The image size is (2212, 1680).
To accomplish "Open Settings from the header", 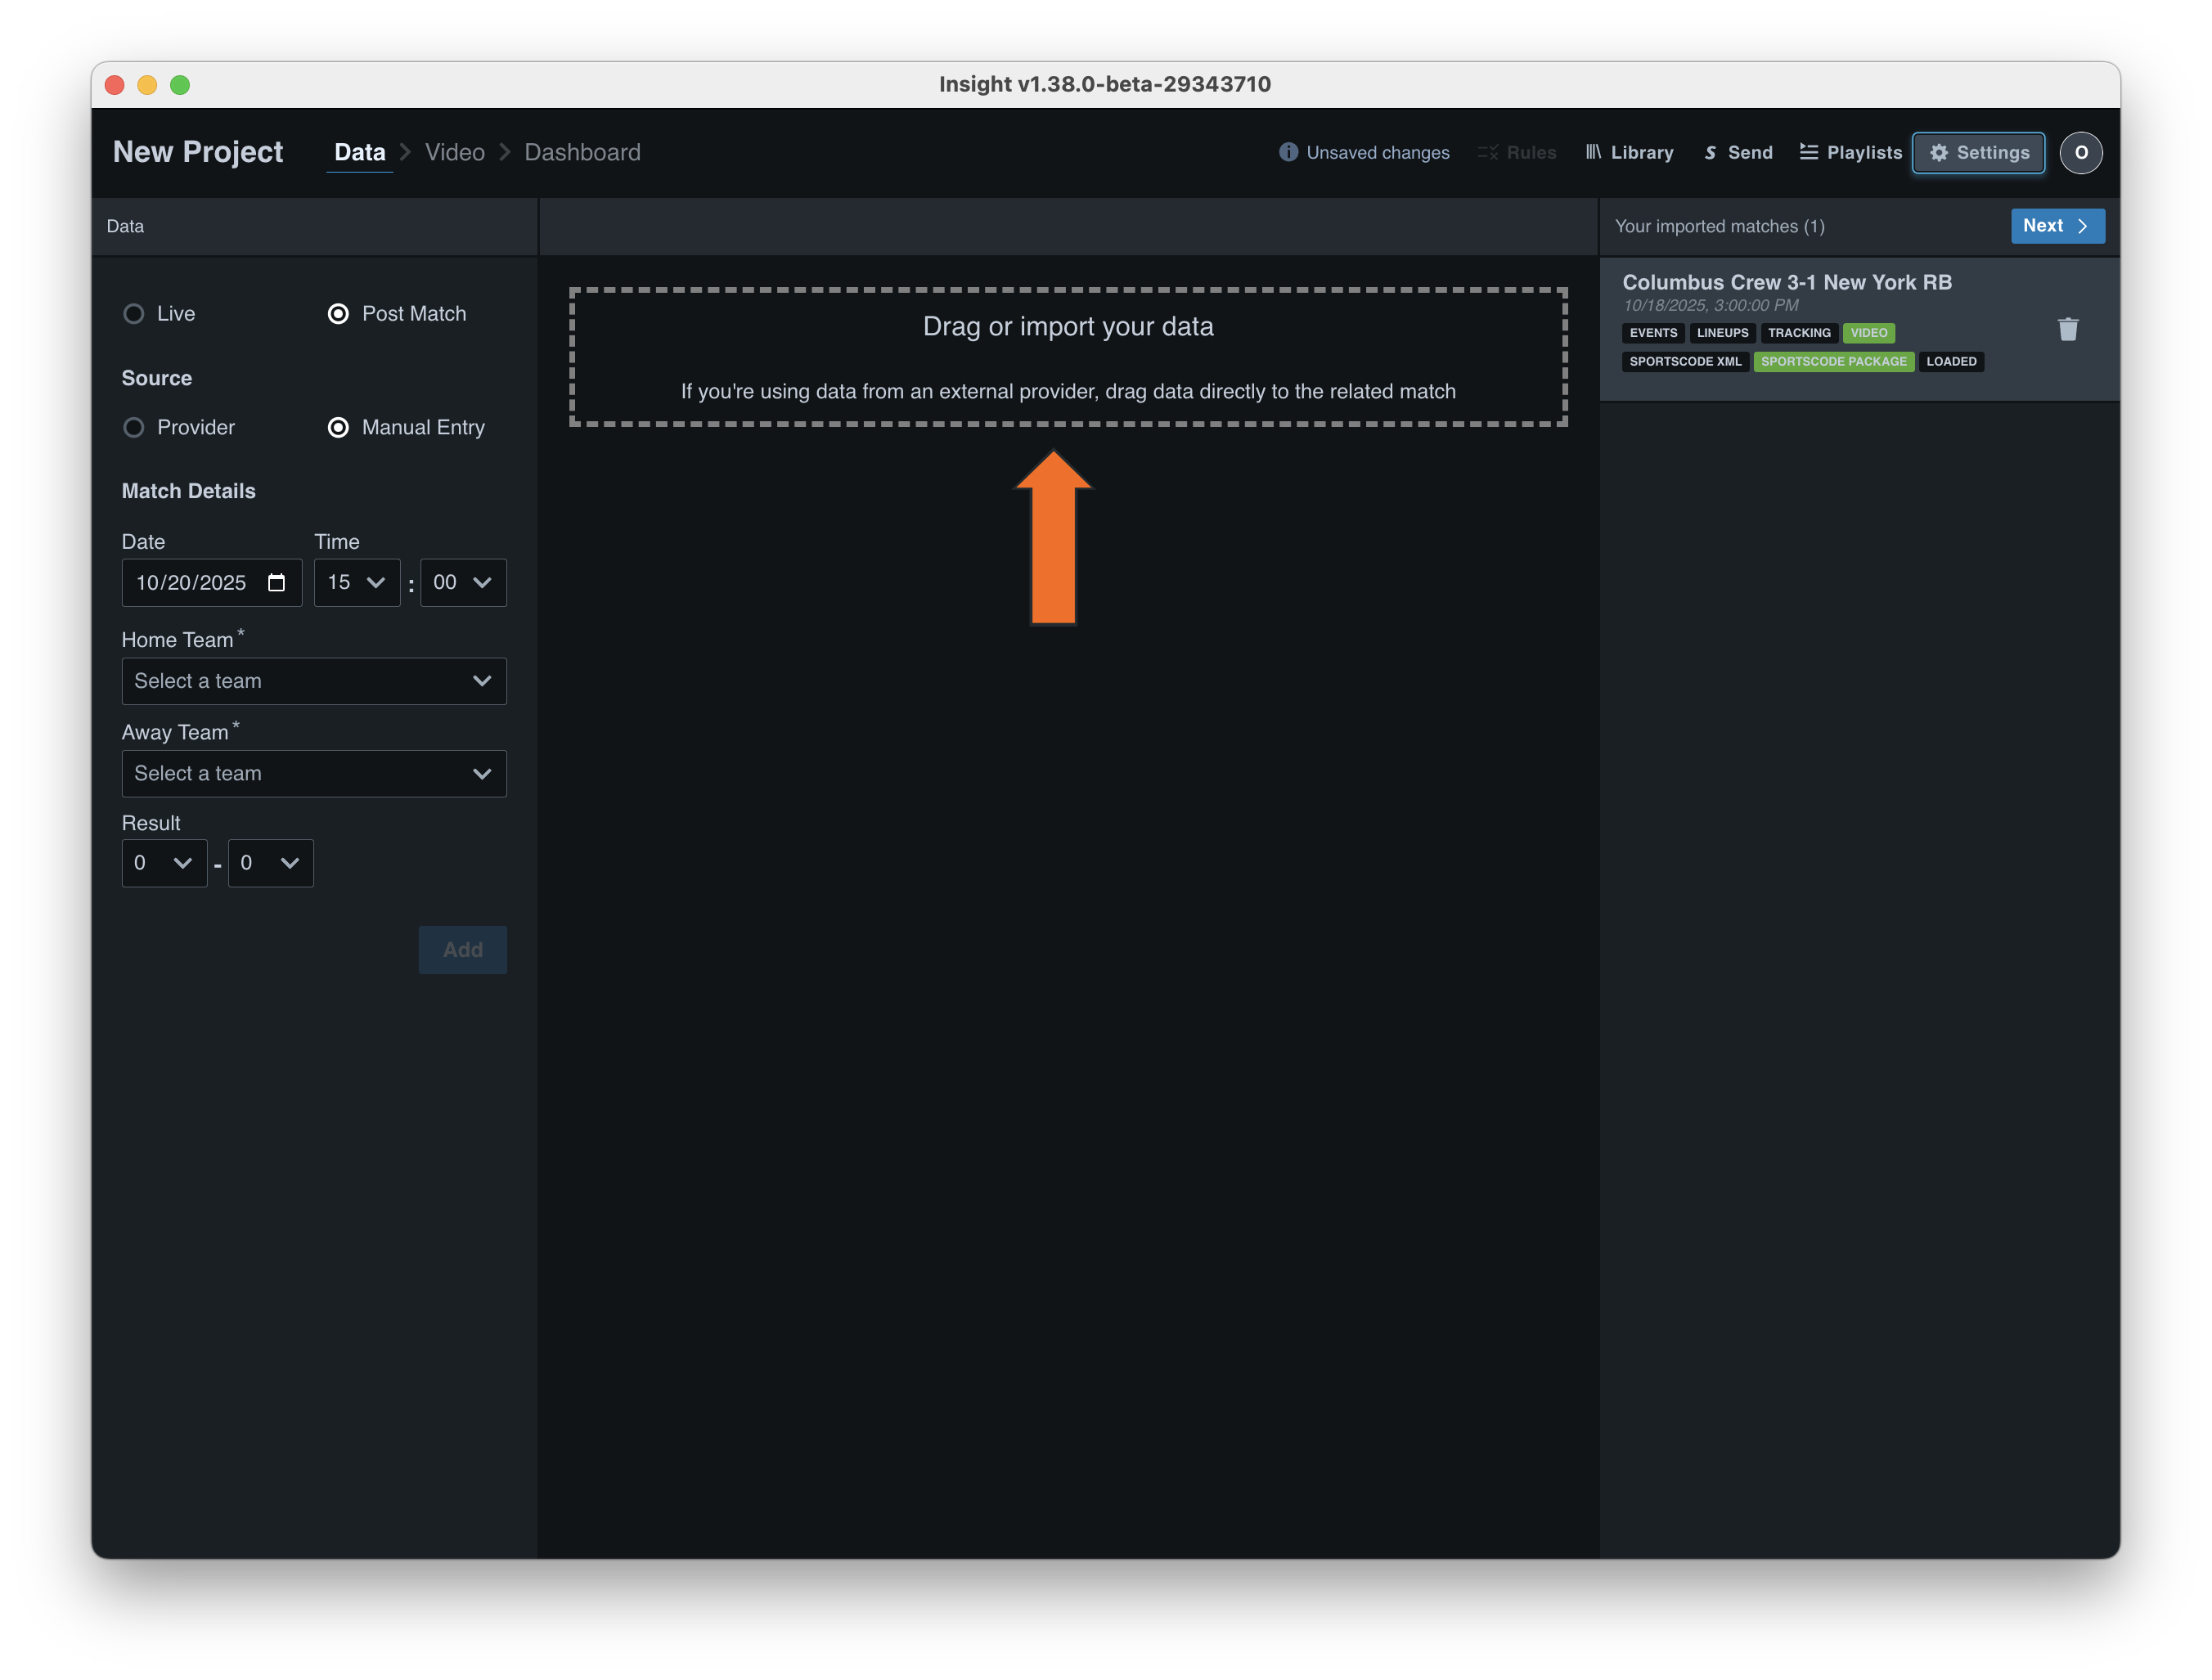I will (x=1979, y=153).
